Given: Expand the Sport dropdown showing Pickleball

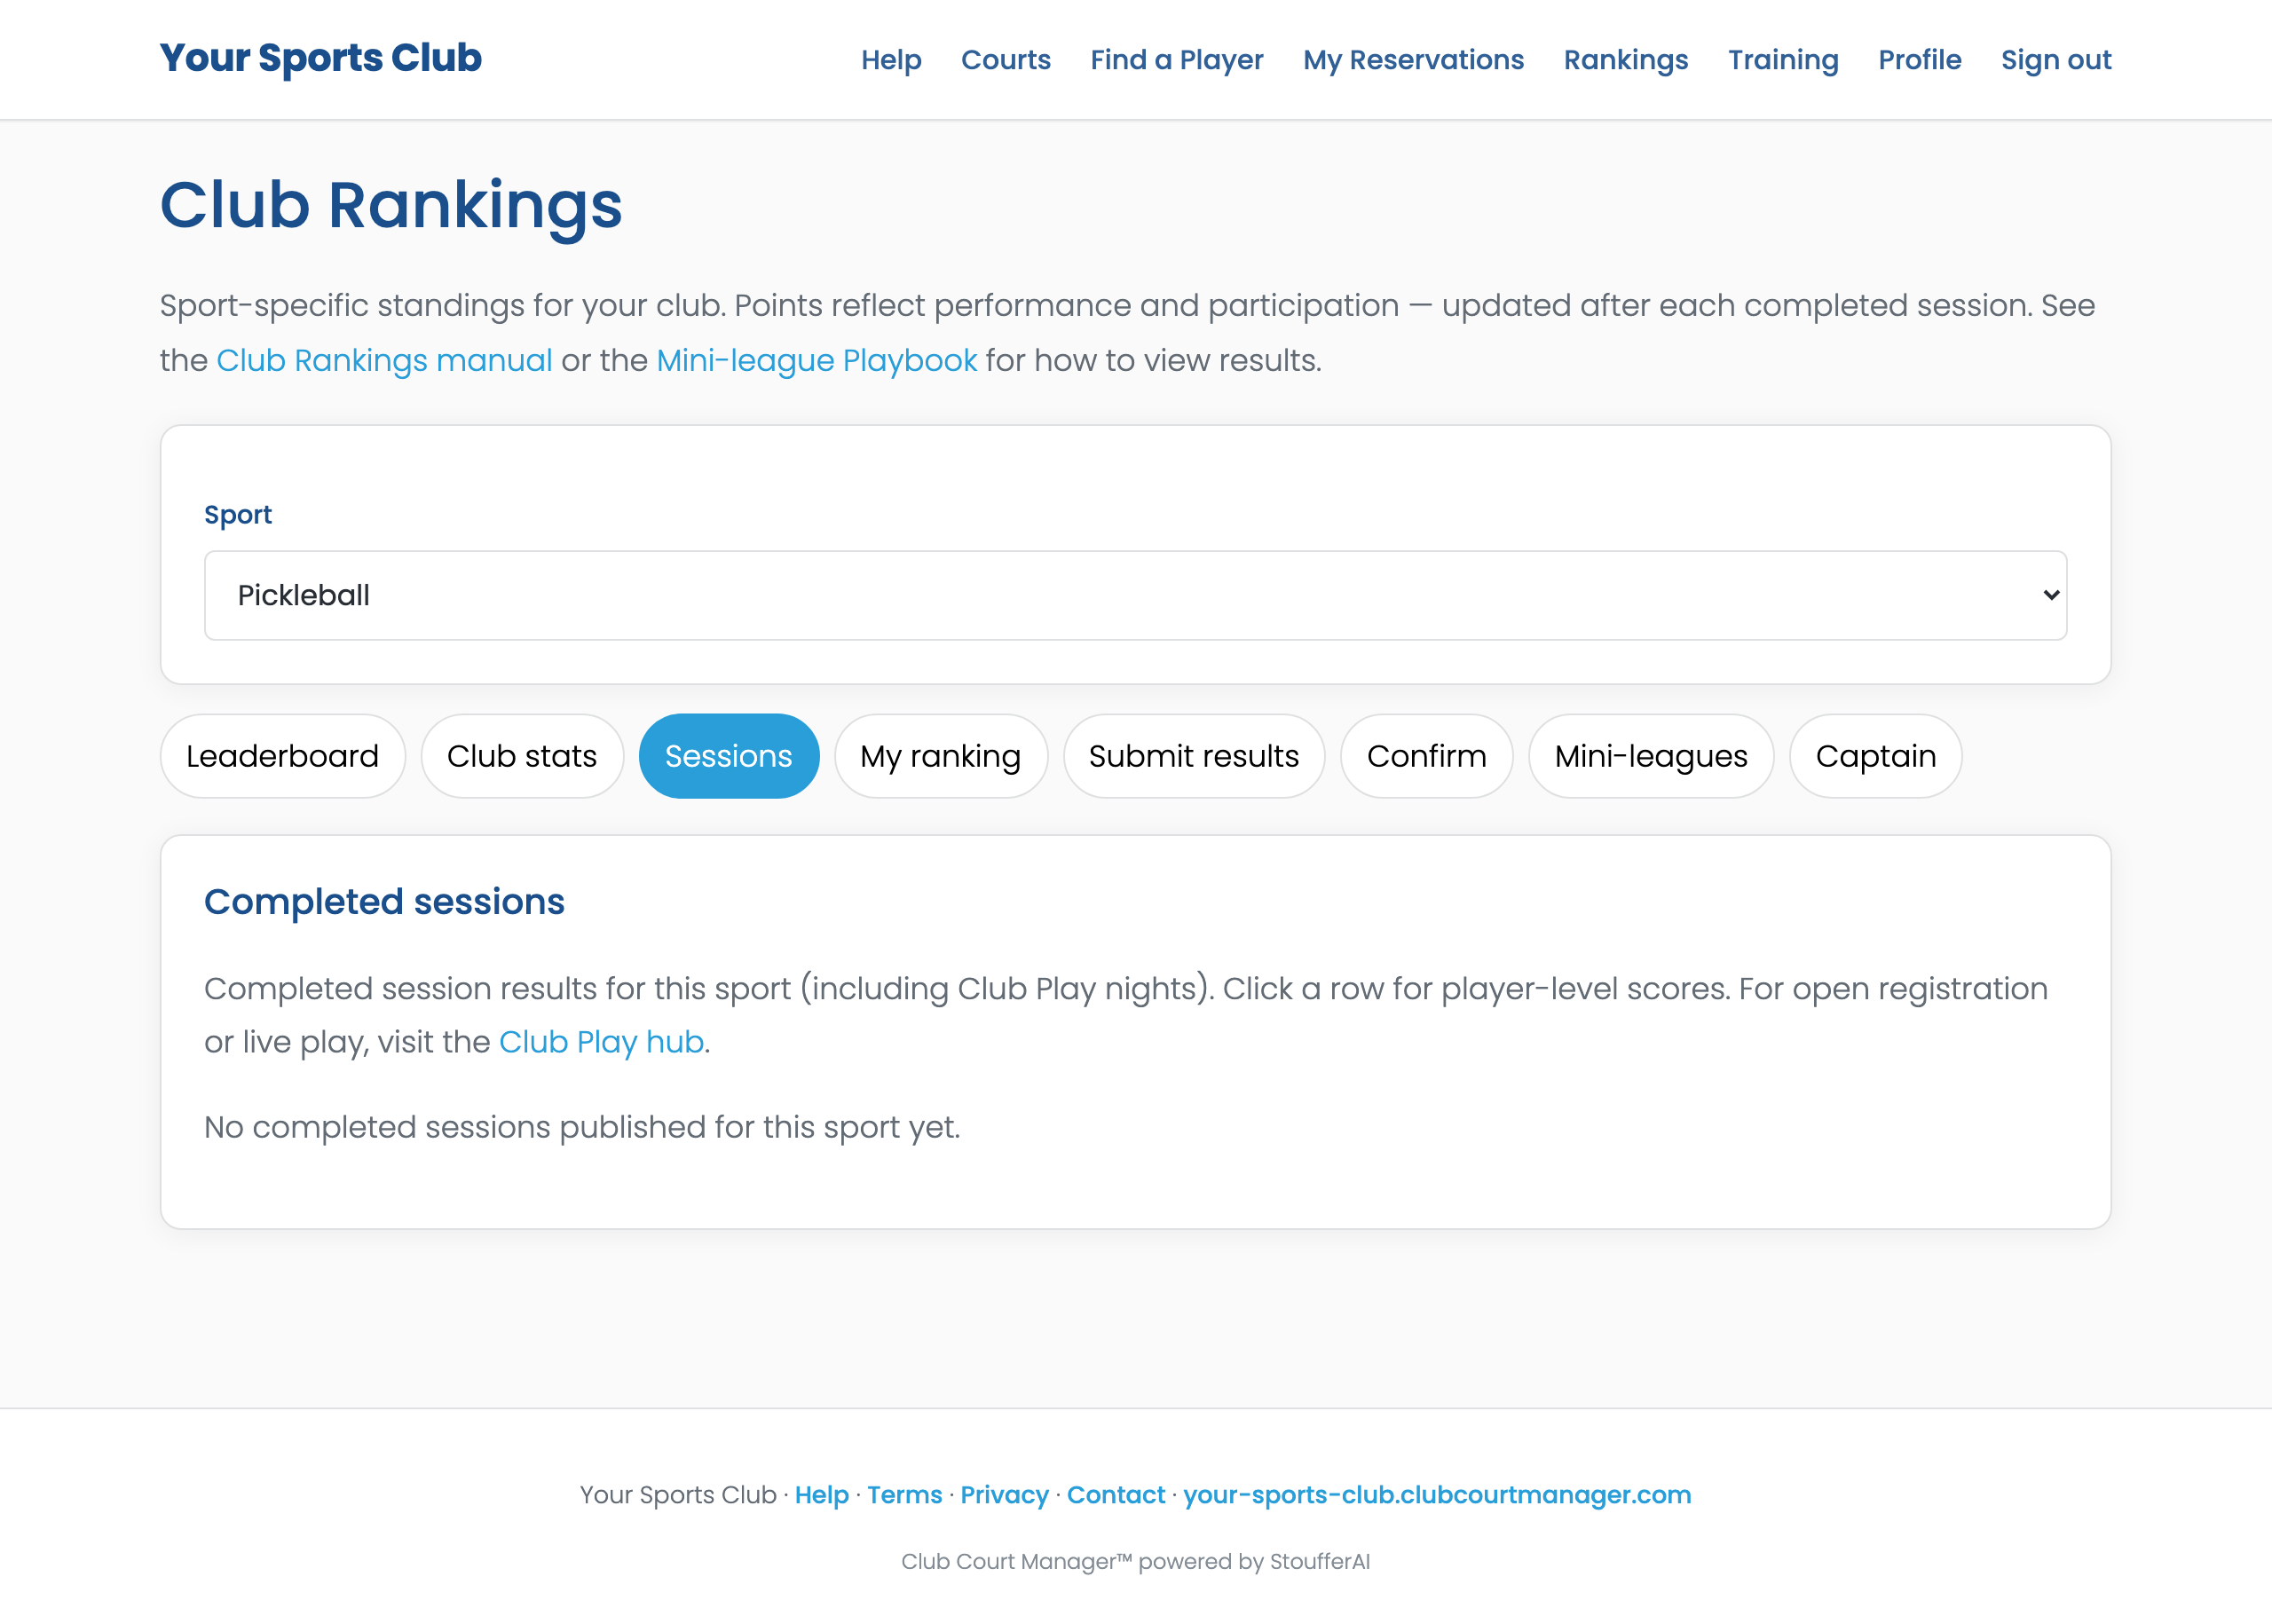Looking at the screenshot, I should (1135, 595).
